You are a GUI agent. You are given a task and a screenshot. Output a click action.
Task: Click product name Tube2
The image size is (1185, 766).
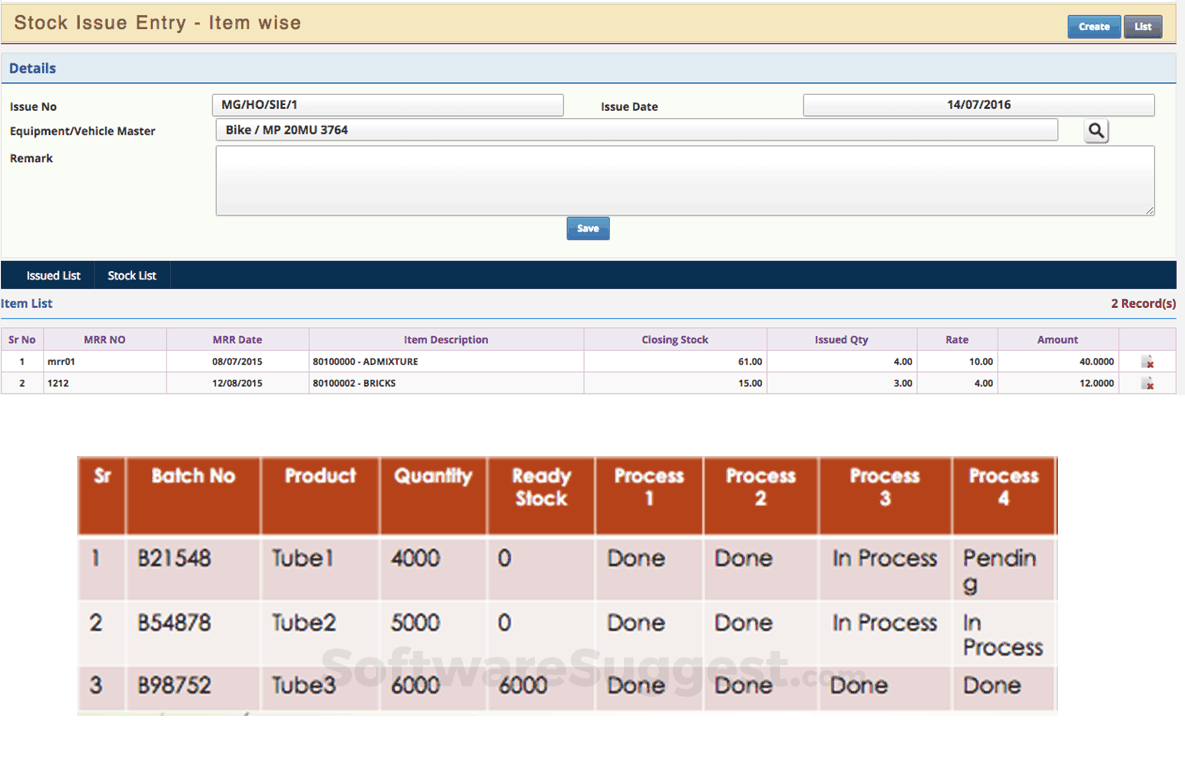point(304,622)
